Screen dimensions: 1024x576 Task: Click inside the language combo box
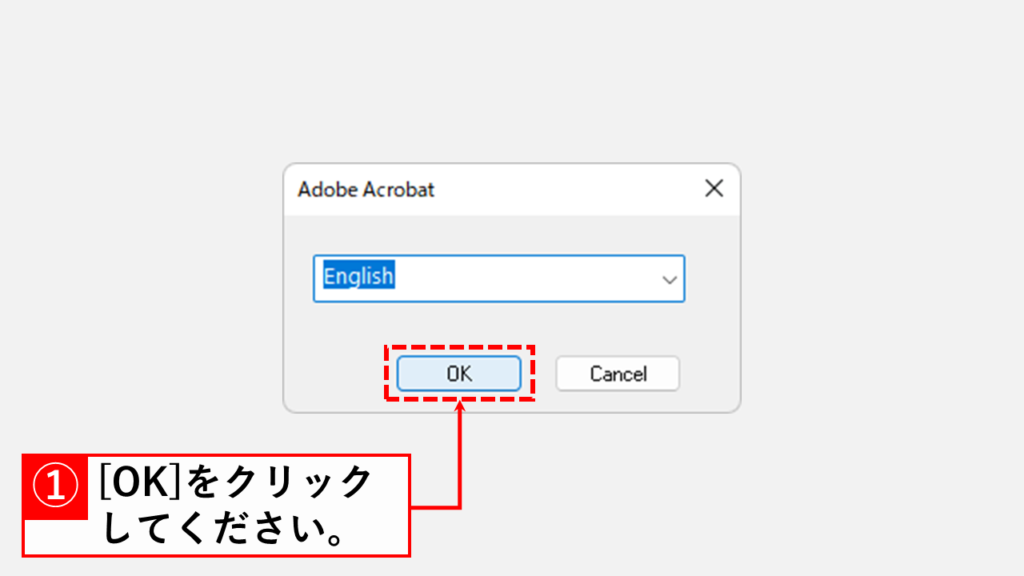pyautogui.click(x=498, y=278)
